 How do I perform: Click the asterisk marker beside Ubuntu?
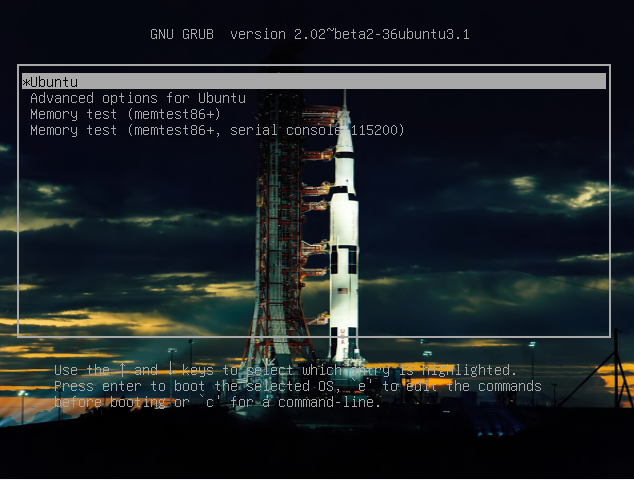coord(26,82)
